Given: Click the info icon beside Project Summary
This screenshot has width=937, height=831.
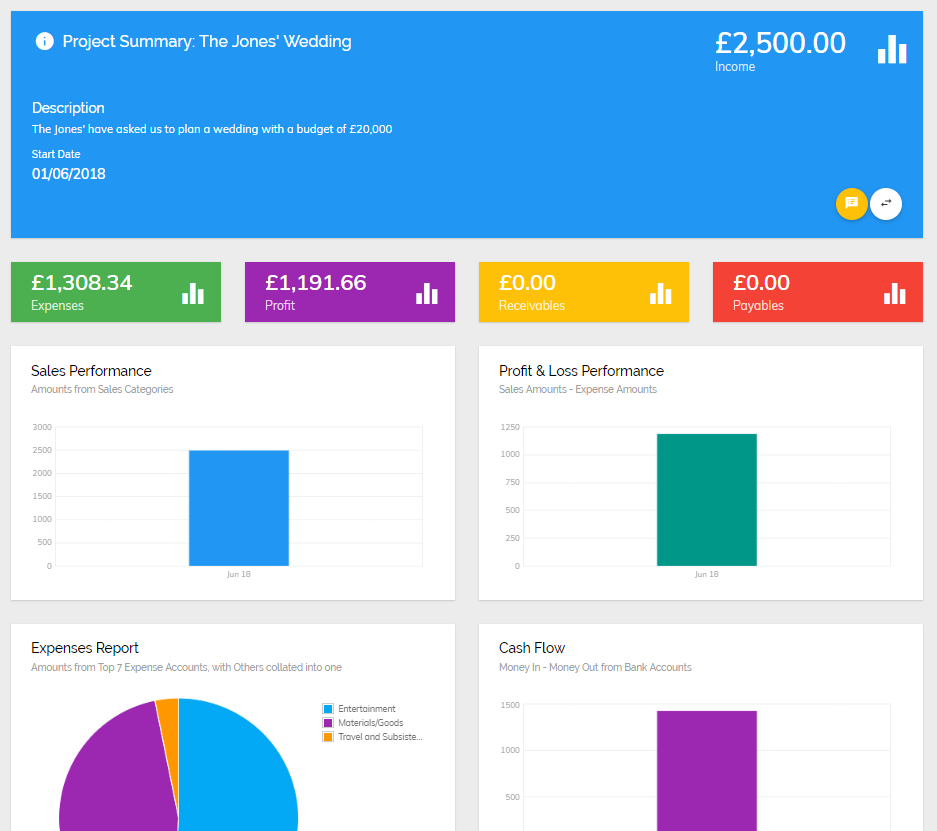Looking at the screenshot, I should [x=45, y=41].
